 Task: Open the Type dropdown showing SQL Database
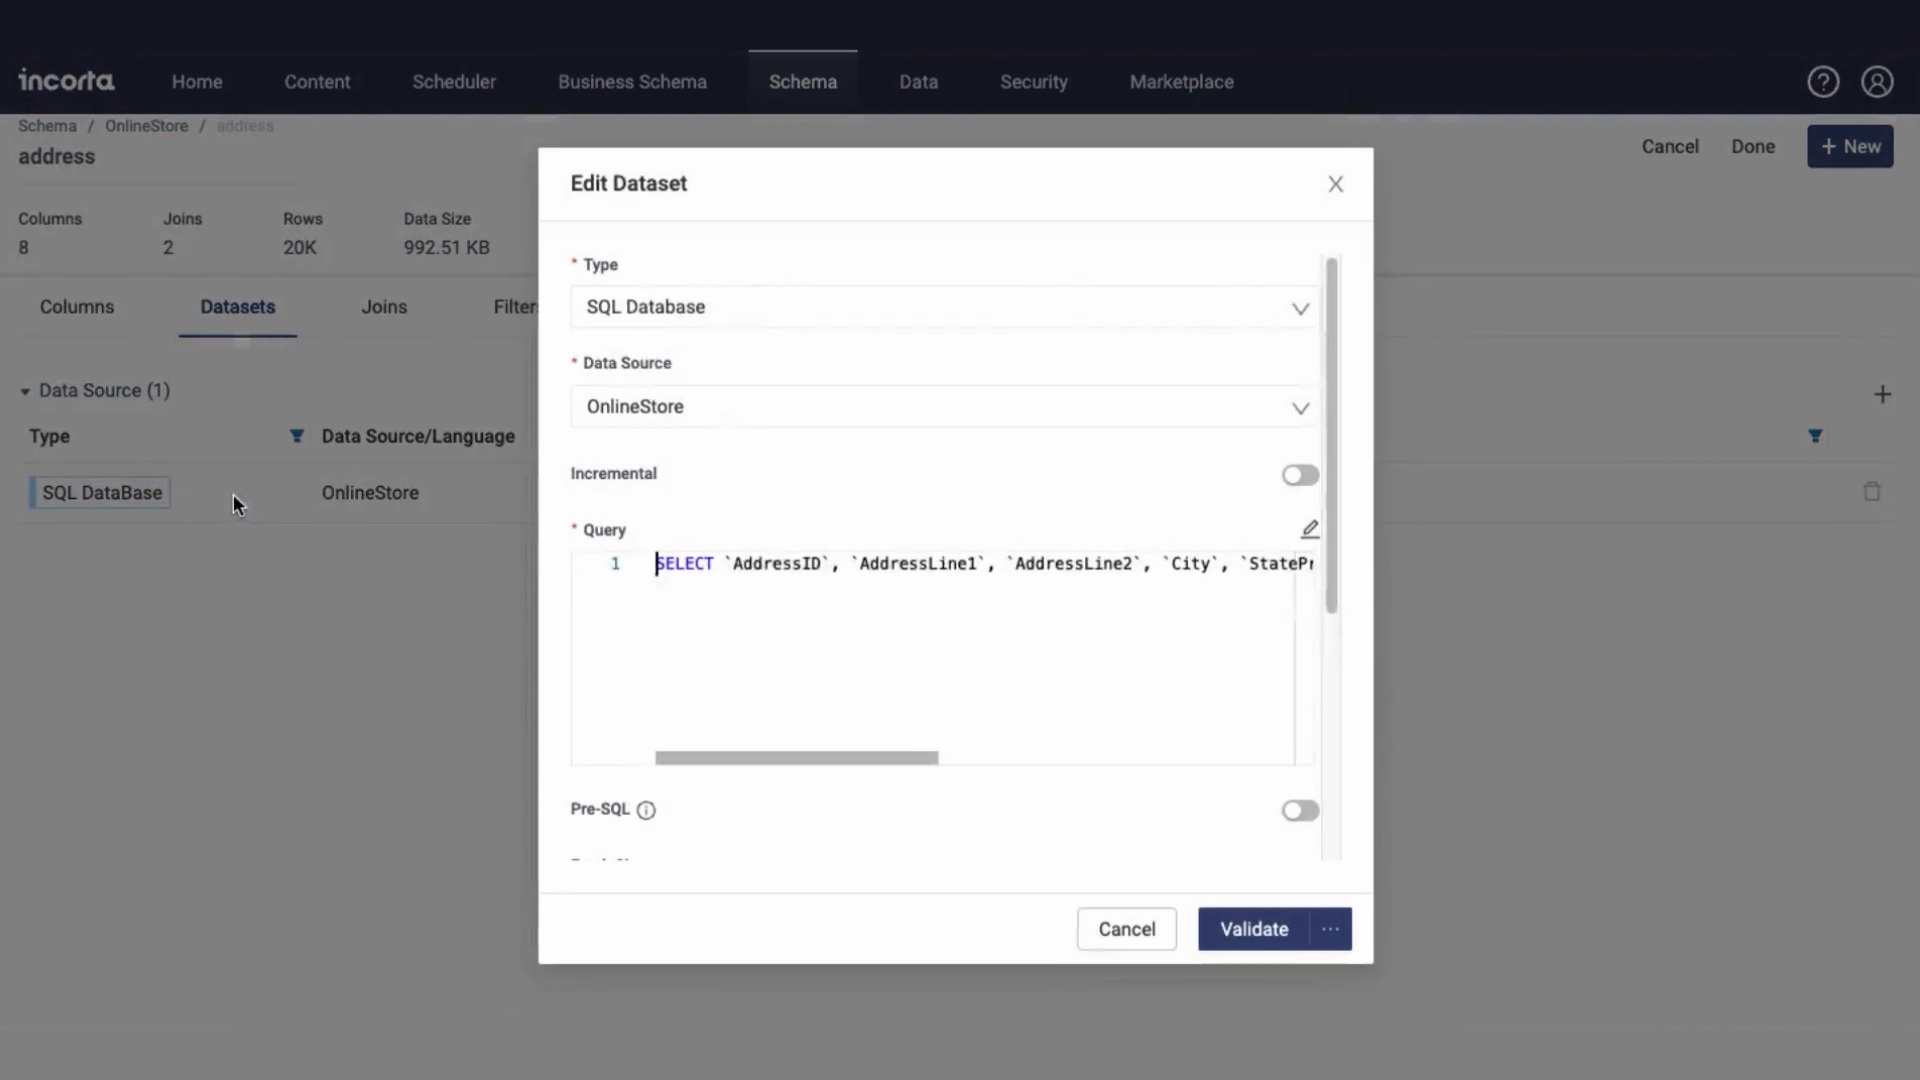(x=943, y=307)
